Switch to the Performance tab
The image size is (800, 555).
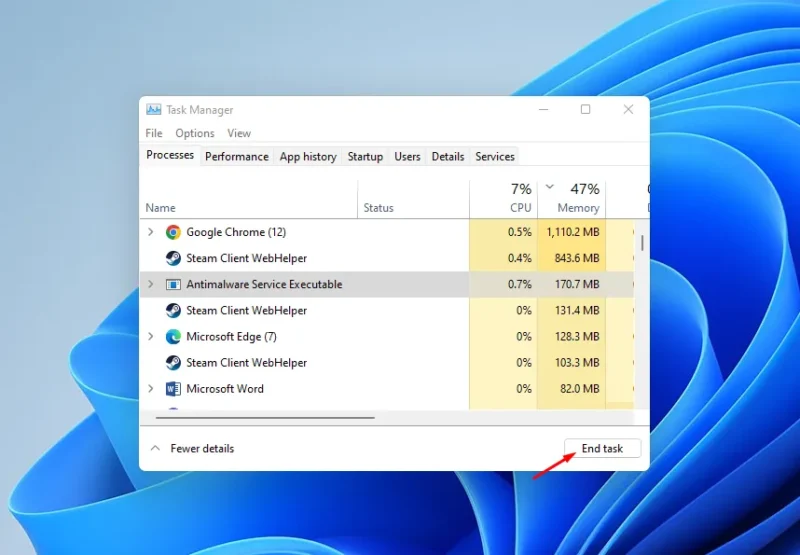pos(237,157)
